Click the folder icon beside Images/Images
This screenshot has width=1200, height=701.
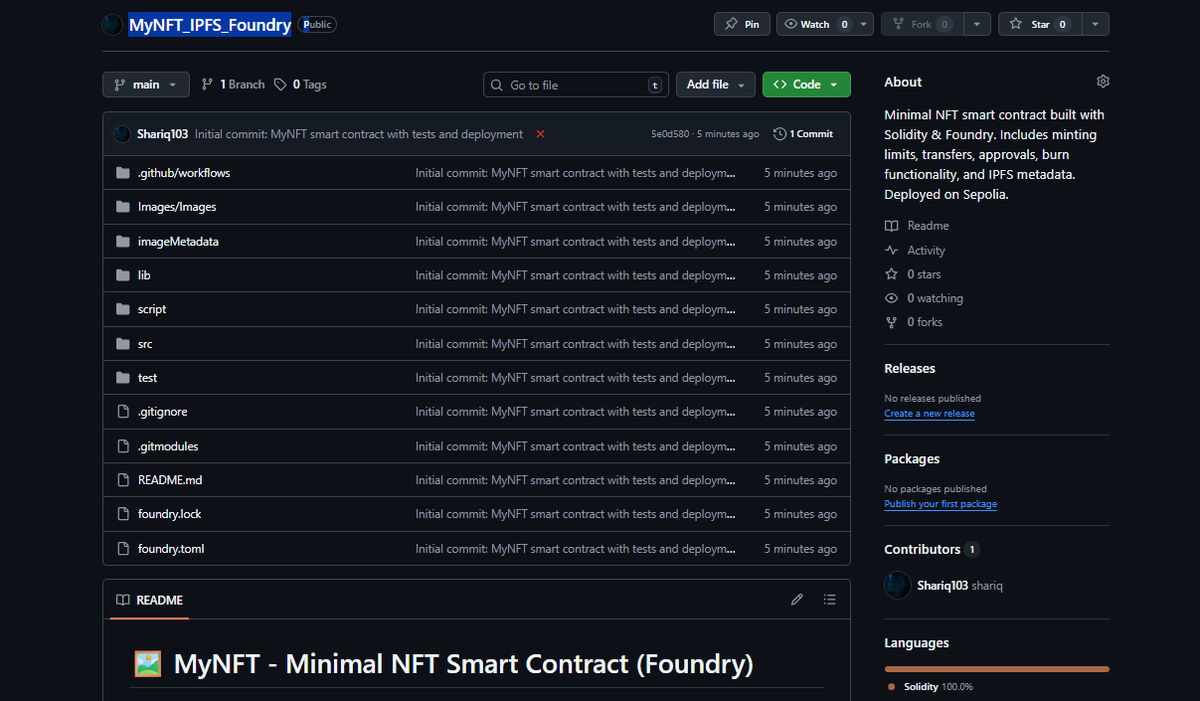(123, 207)
